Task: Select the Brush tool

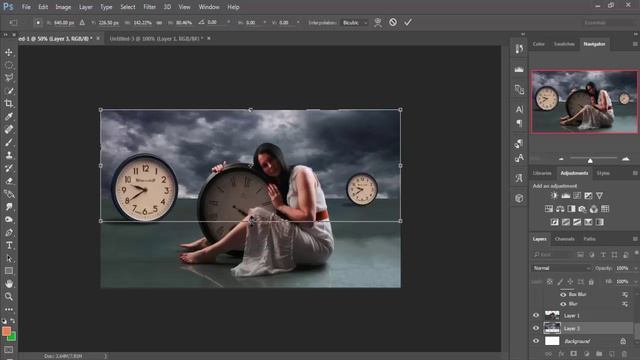Action: click(x=9, y=142)
